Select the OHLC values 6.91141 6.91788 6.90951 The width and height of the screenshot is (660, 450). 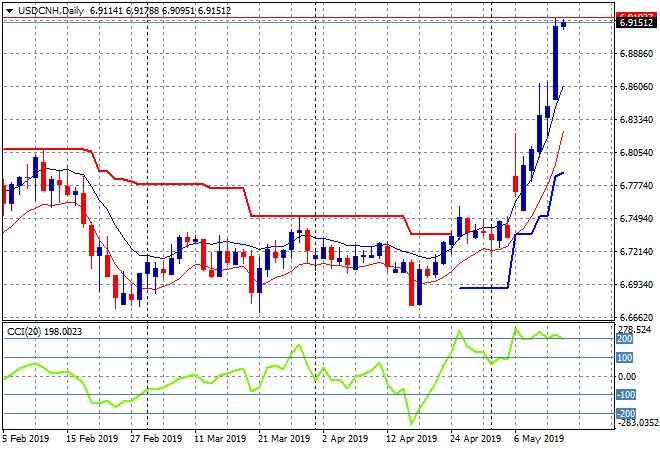pyautogui.click(x=142, y=11)
